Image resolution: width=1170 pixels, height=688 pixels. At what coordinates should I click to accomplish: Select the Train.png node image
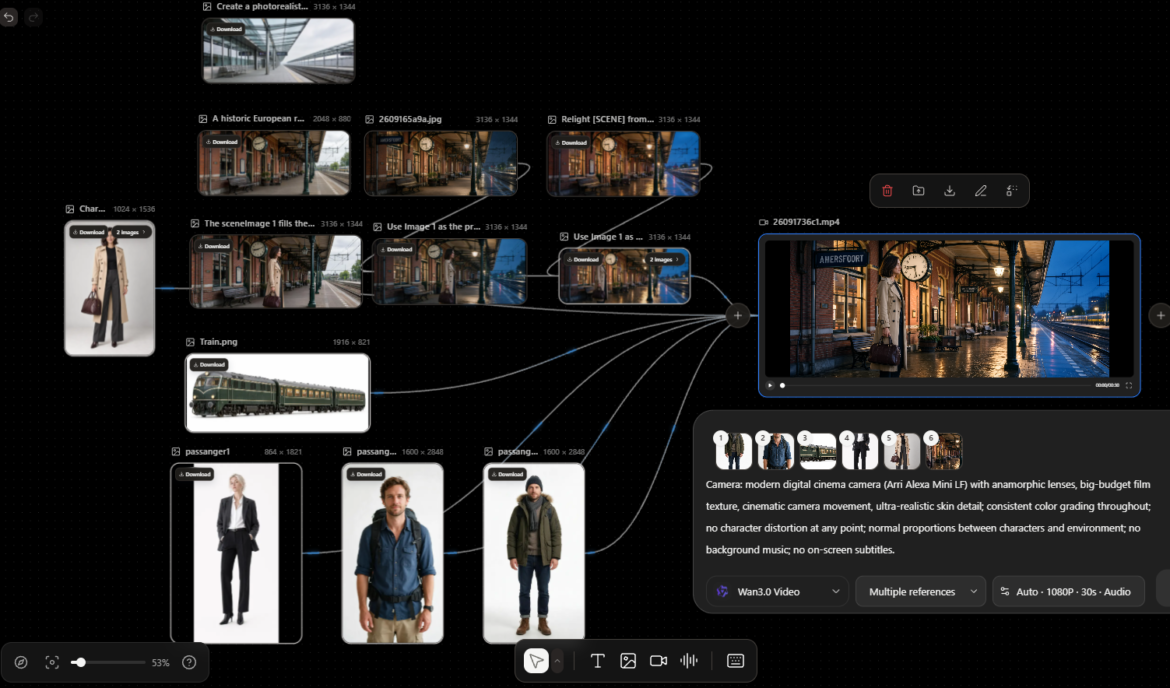278,393
